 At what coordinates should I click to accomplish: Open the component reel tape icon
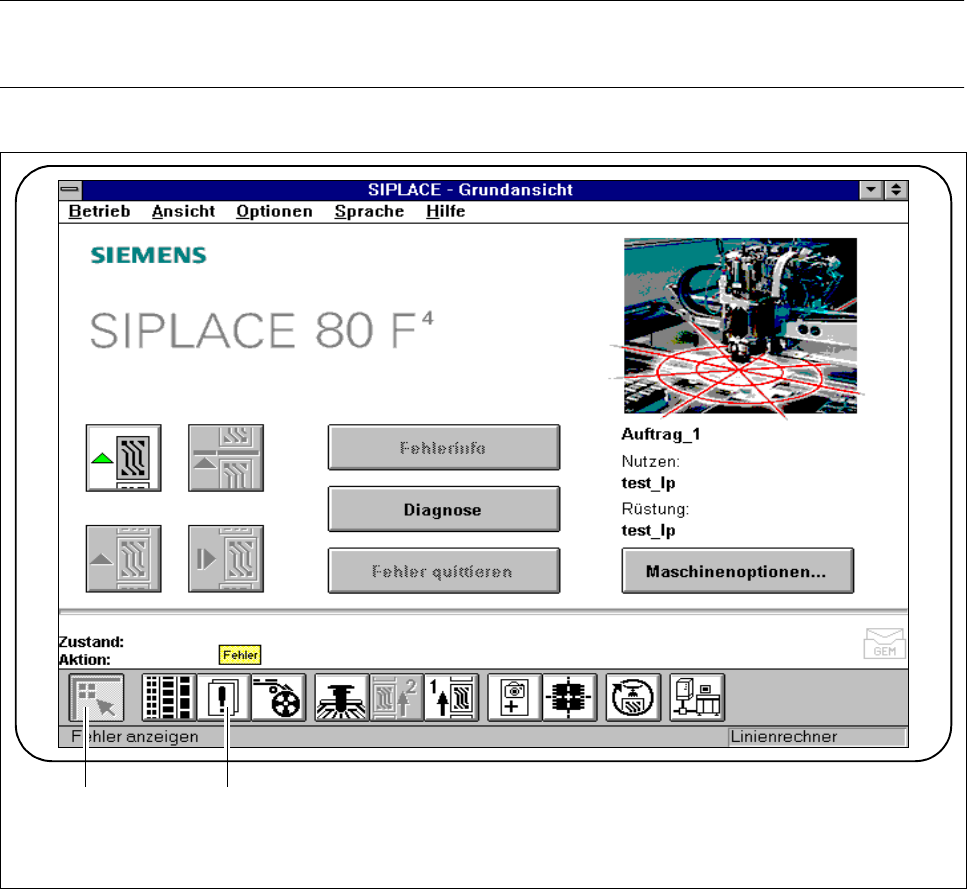pos(278,698)
